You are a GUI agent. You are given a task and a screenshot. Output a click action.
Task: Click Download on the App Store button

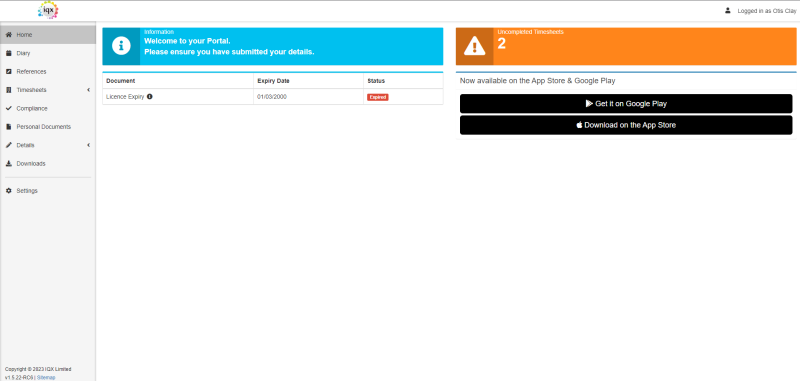coord(626,125)
